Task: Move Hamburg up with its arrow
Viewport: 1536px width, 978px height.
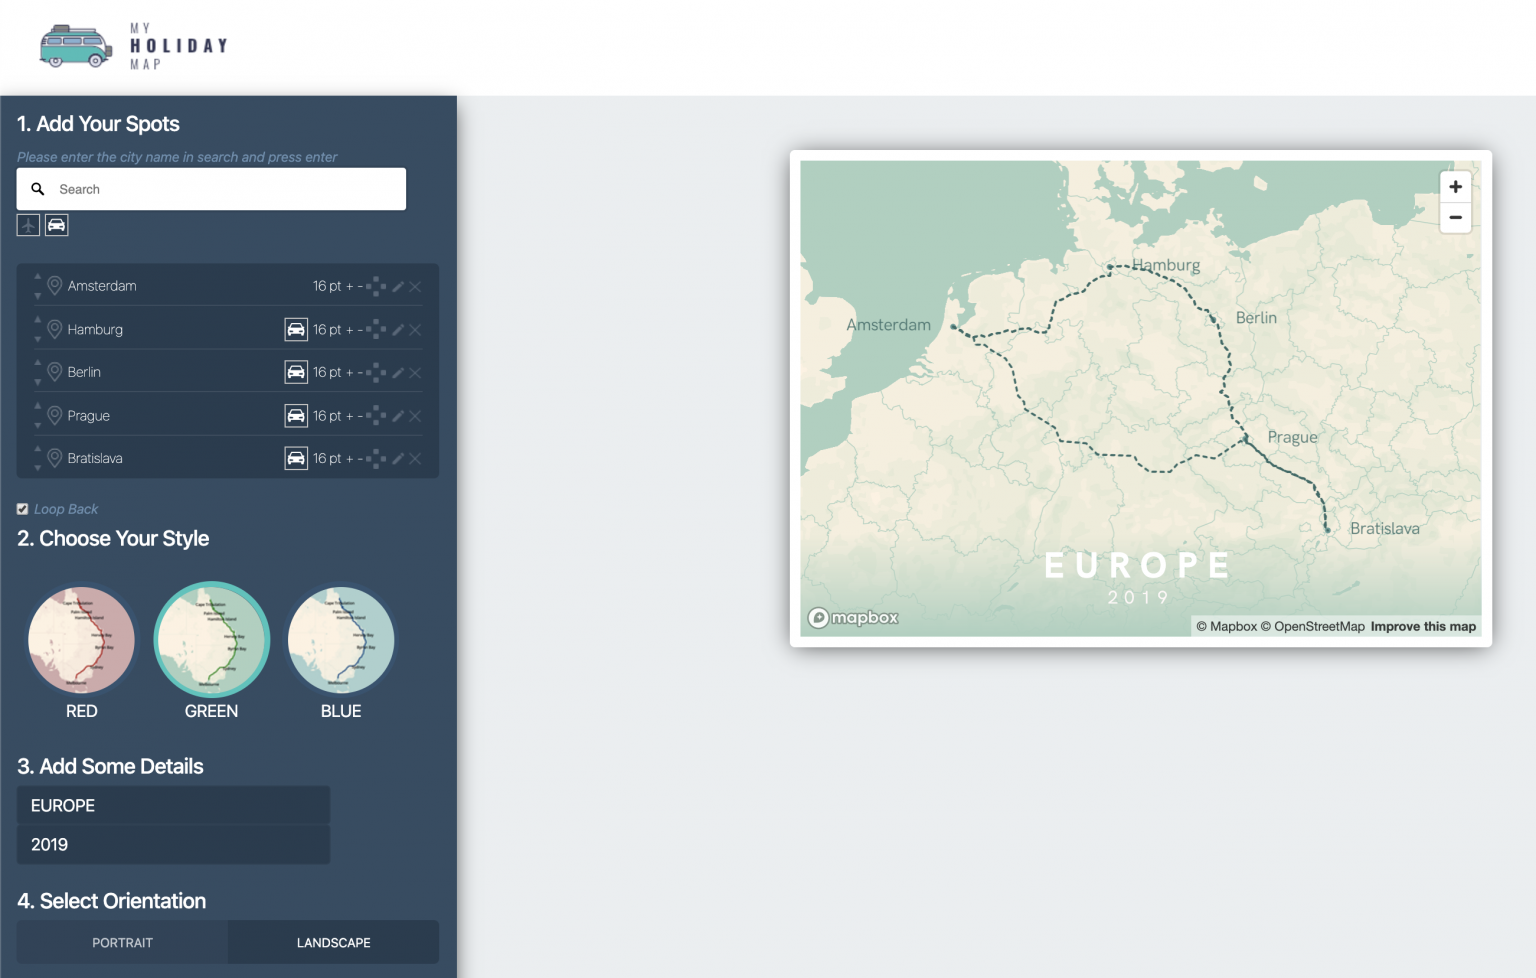Action: tap(38, 322)
